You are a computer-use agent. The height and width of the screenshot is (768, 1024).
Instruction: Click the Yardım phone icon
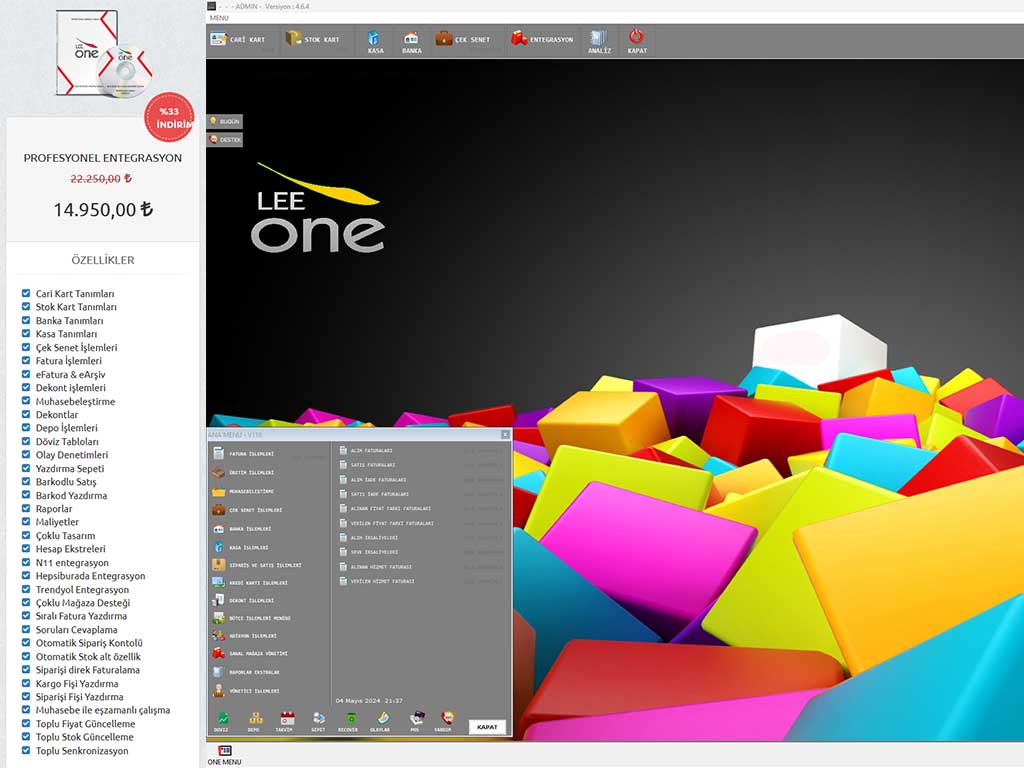[445, 722]
